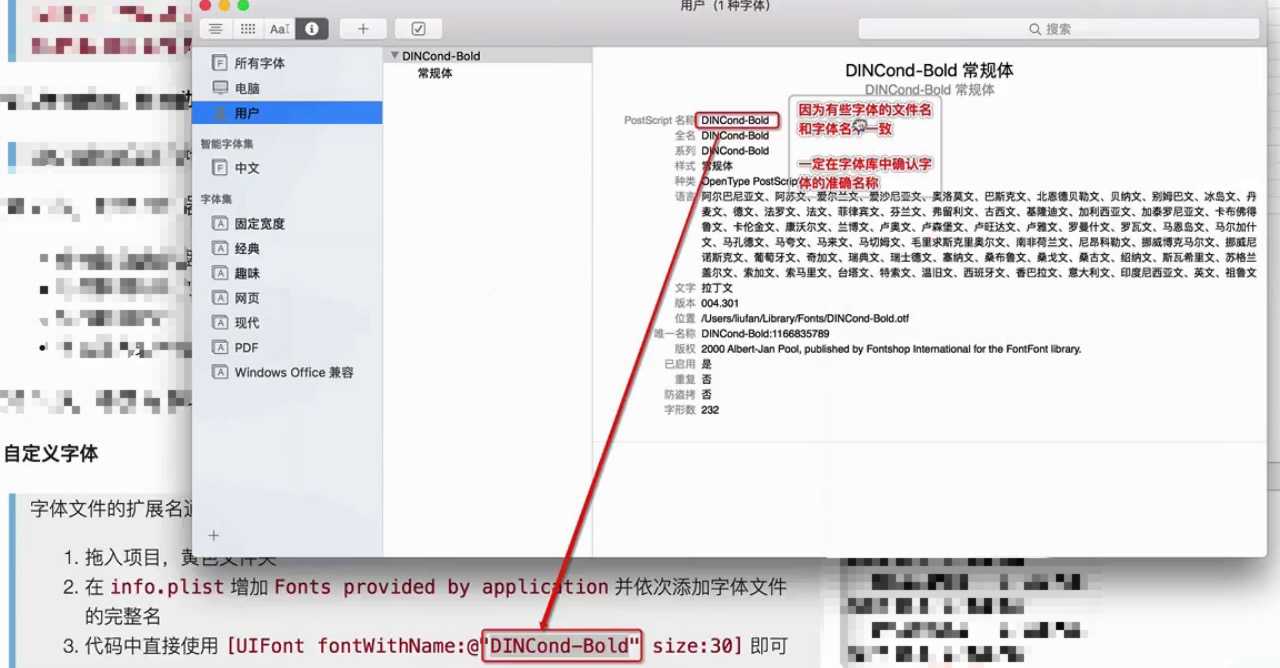Select 所有字体 in the sidebar

[x=260, y=63]
